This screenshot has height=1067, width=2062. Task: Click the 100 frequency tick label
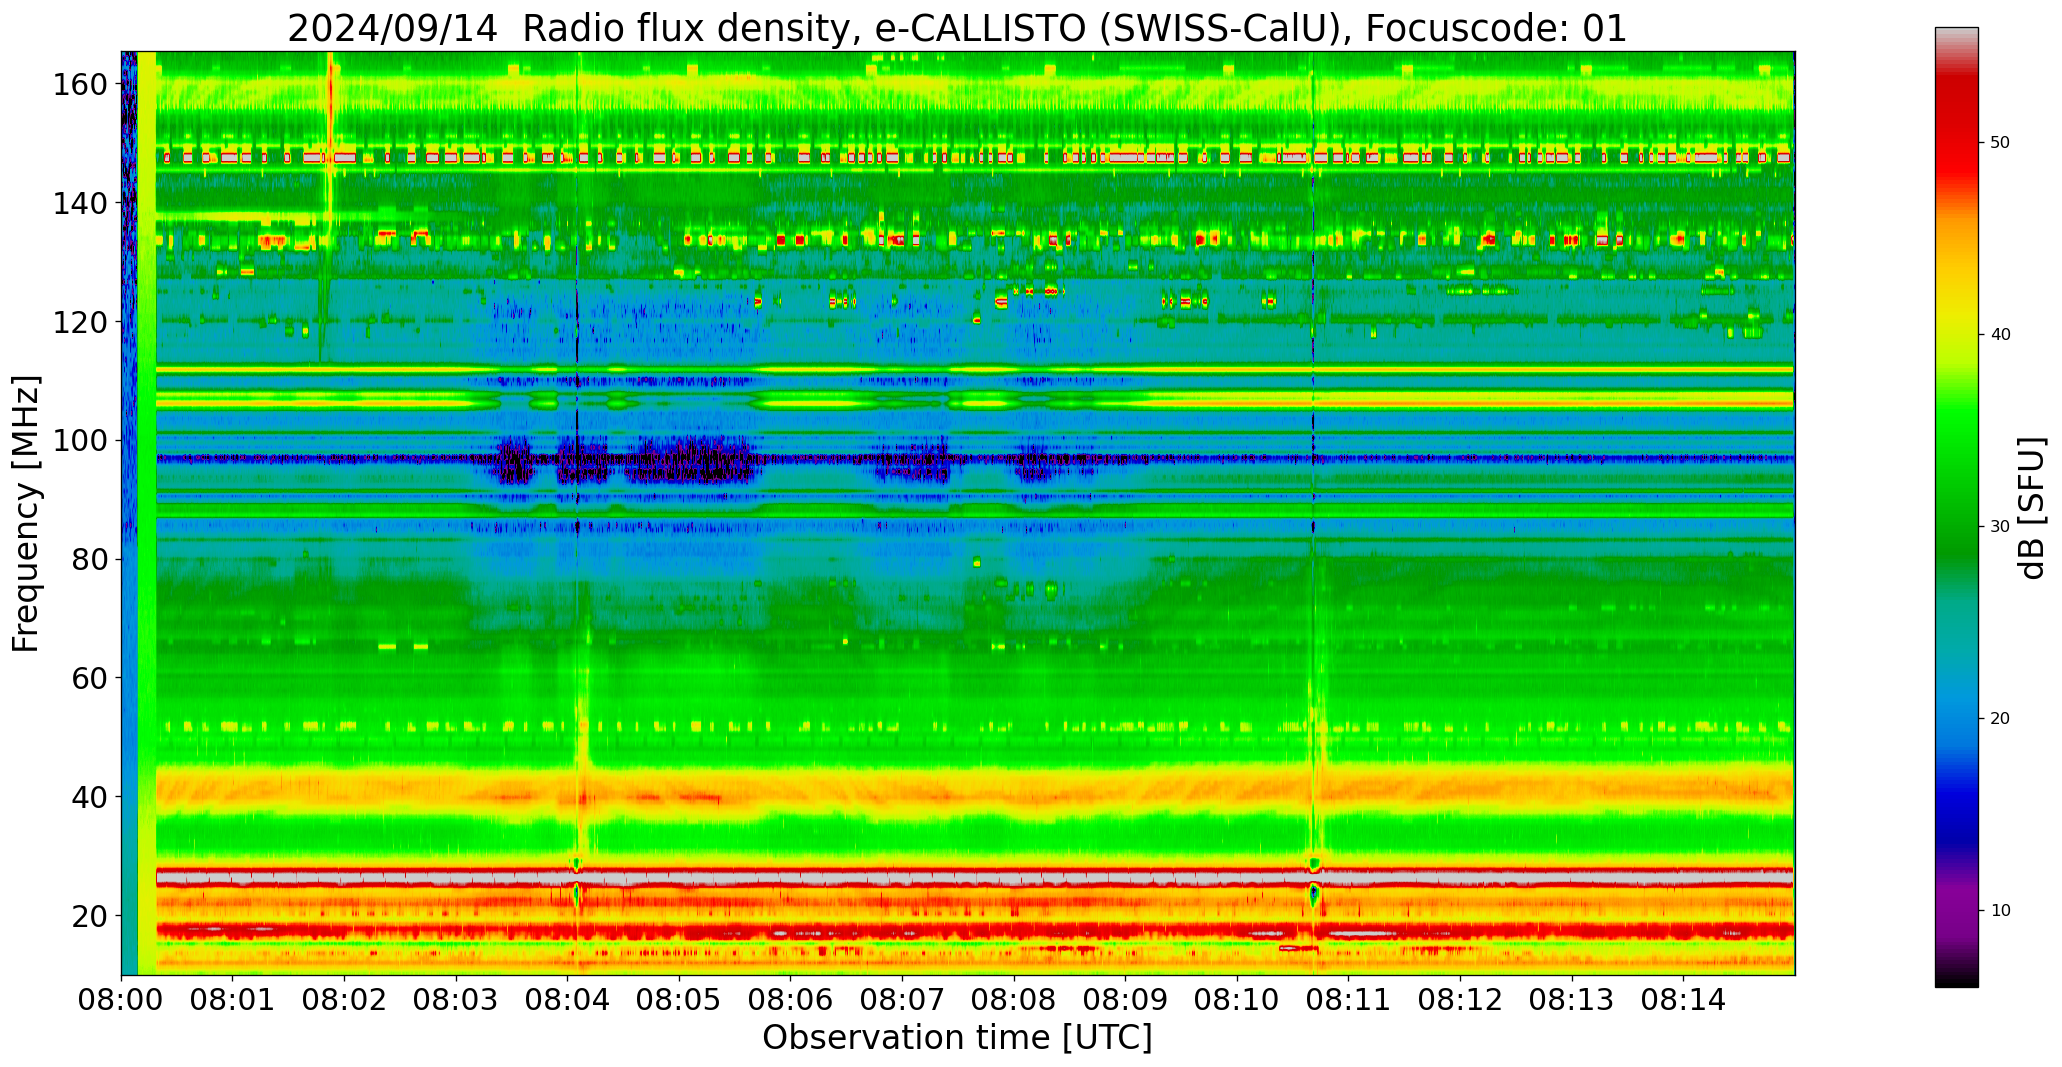[80, 441]
